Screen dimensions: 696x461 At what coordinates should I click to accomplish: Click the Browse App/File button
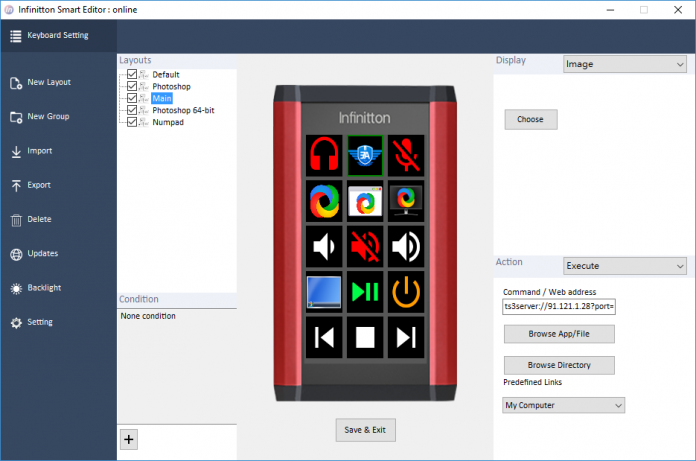559,334
